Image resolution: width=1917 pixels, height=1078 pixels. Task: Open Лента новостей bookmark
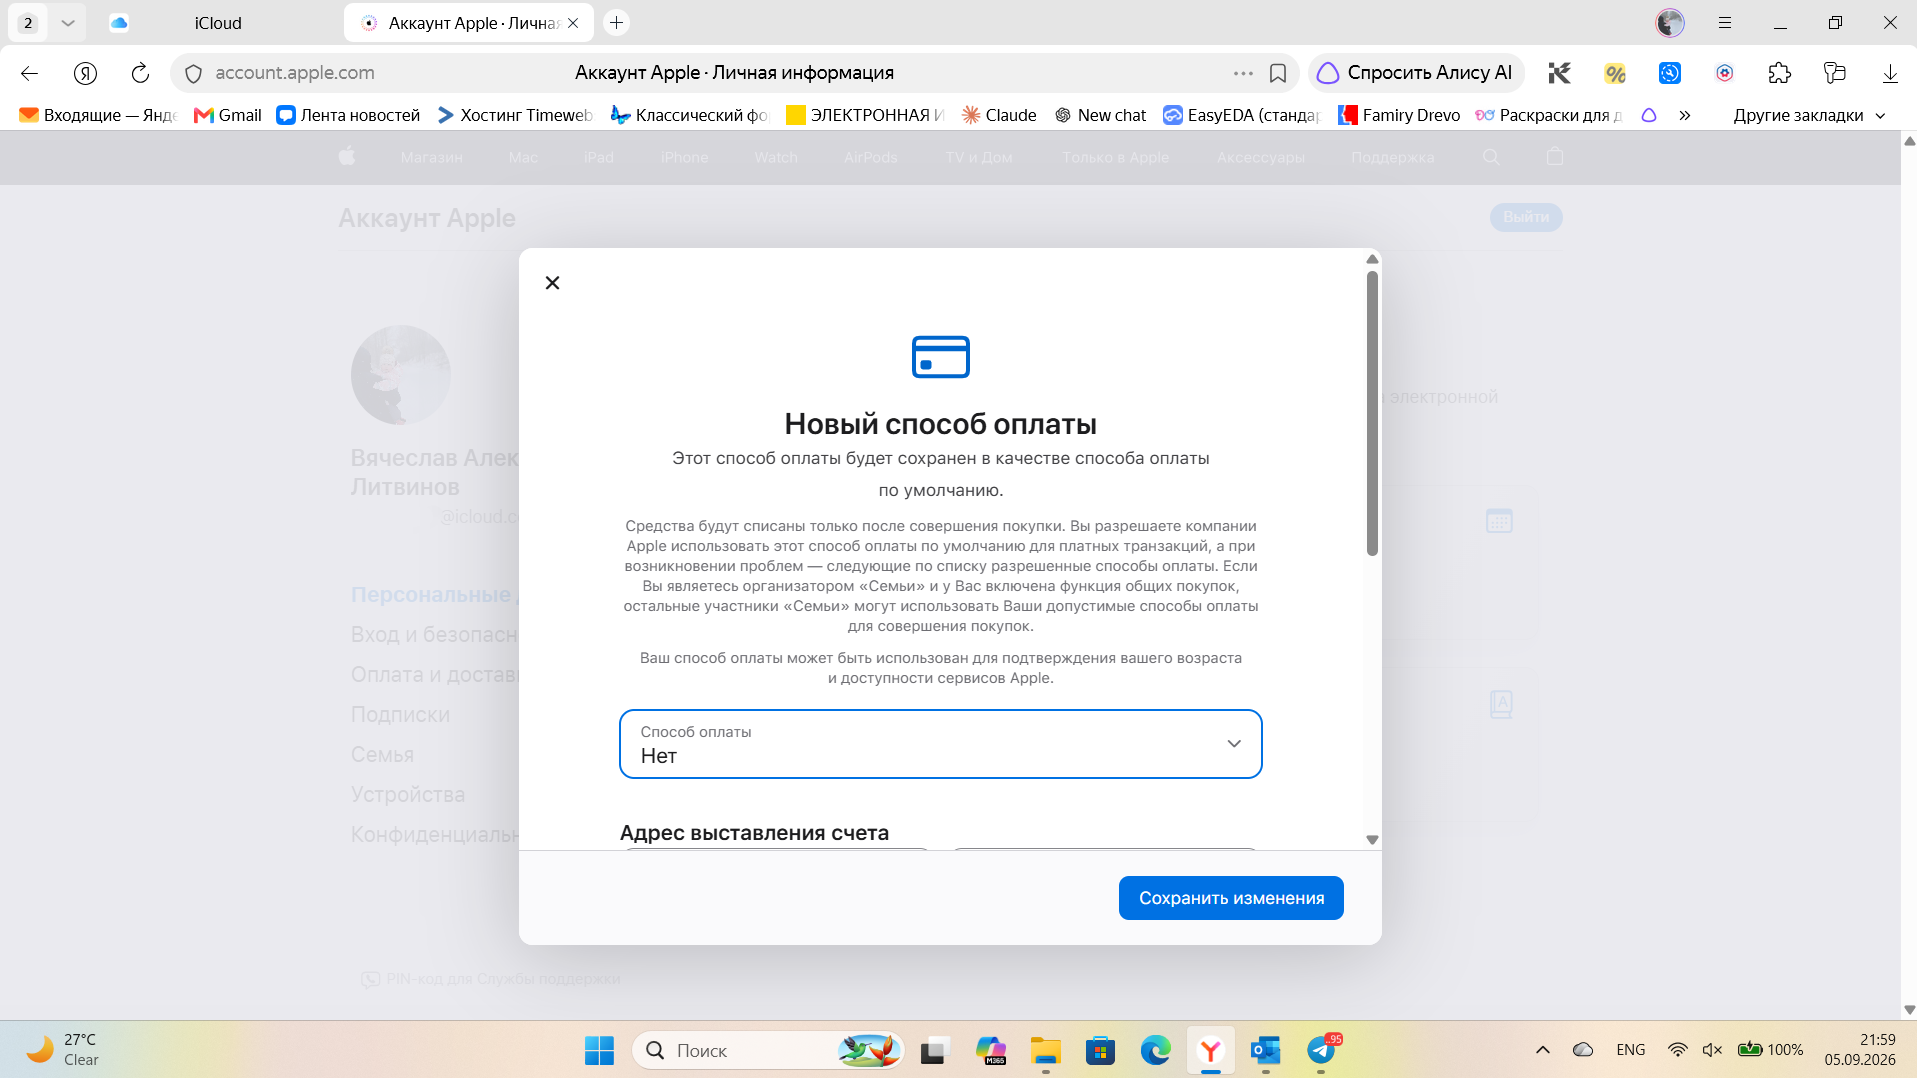pyautogui.click(x=348, y=115)
